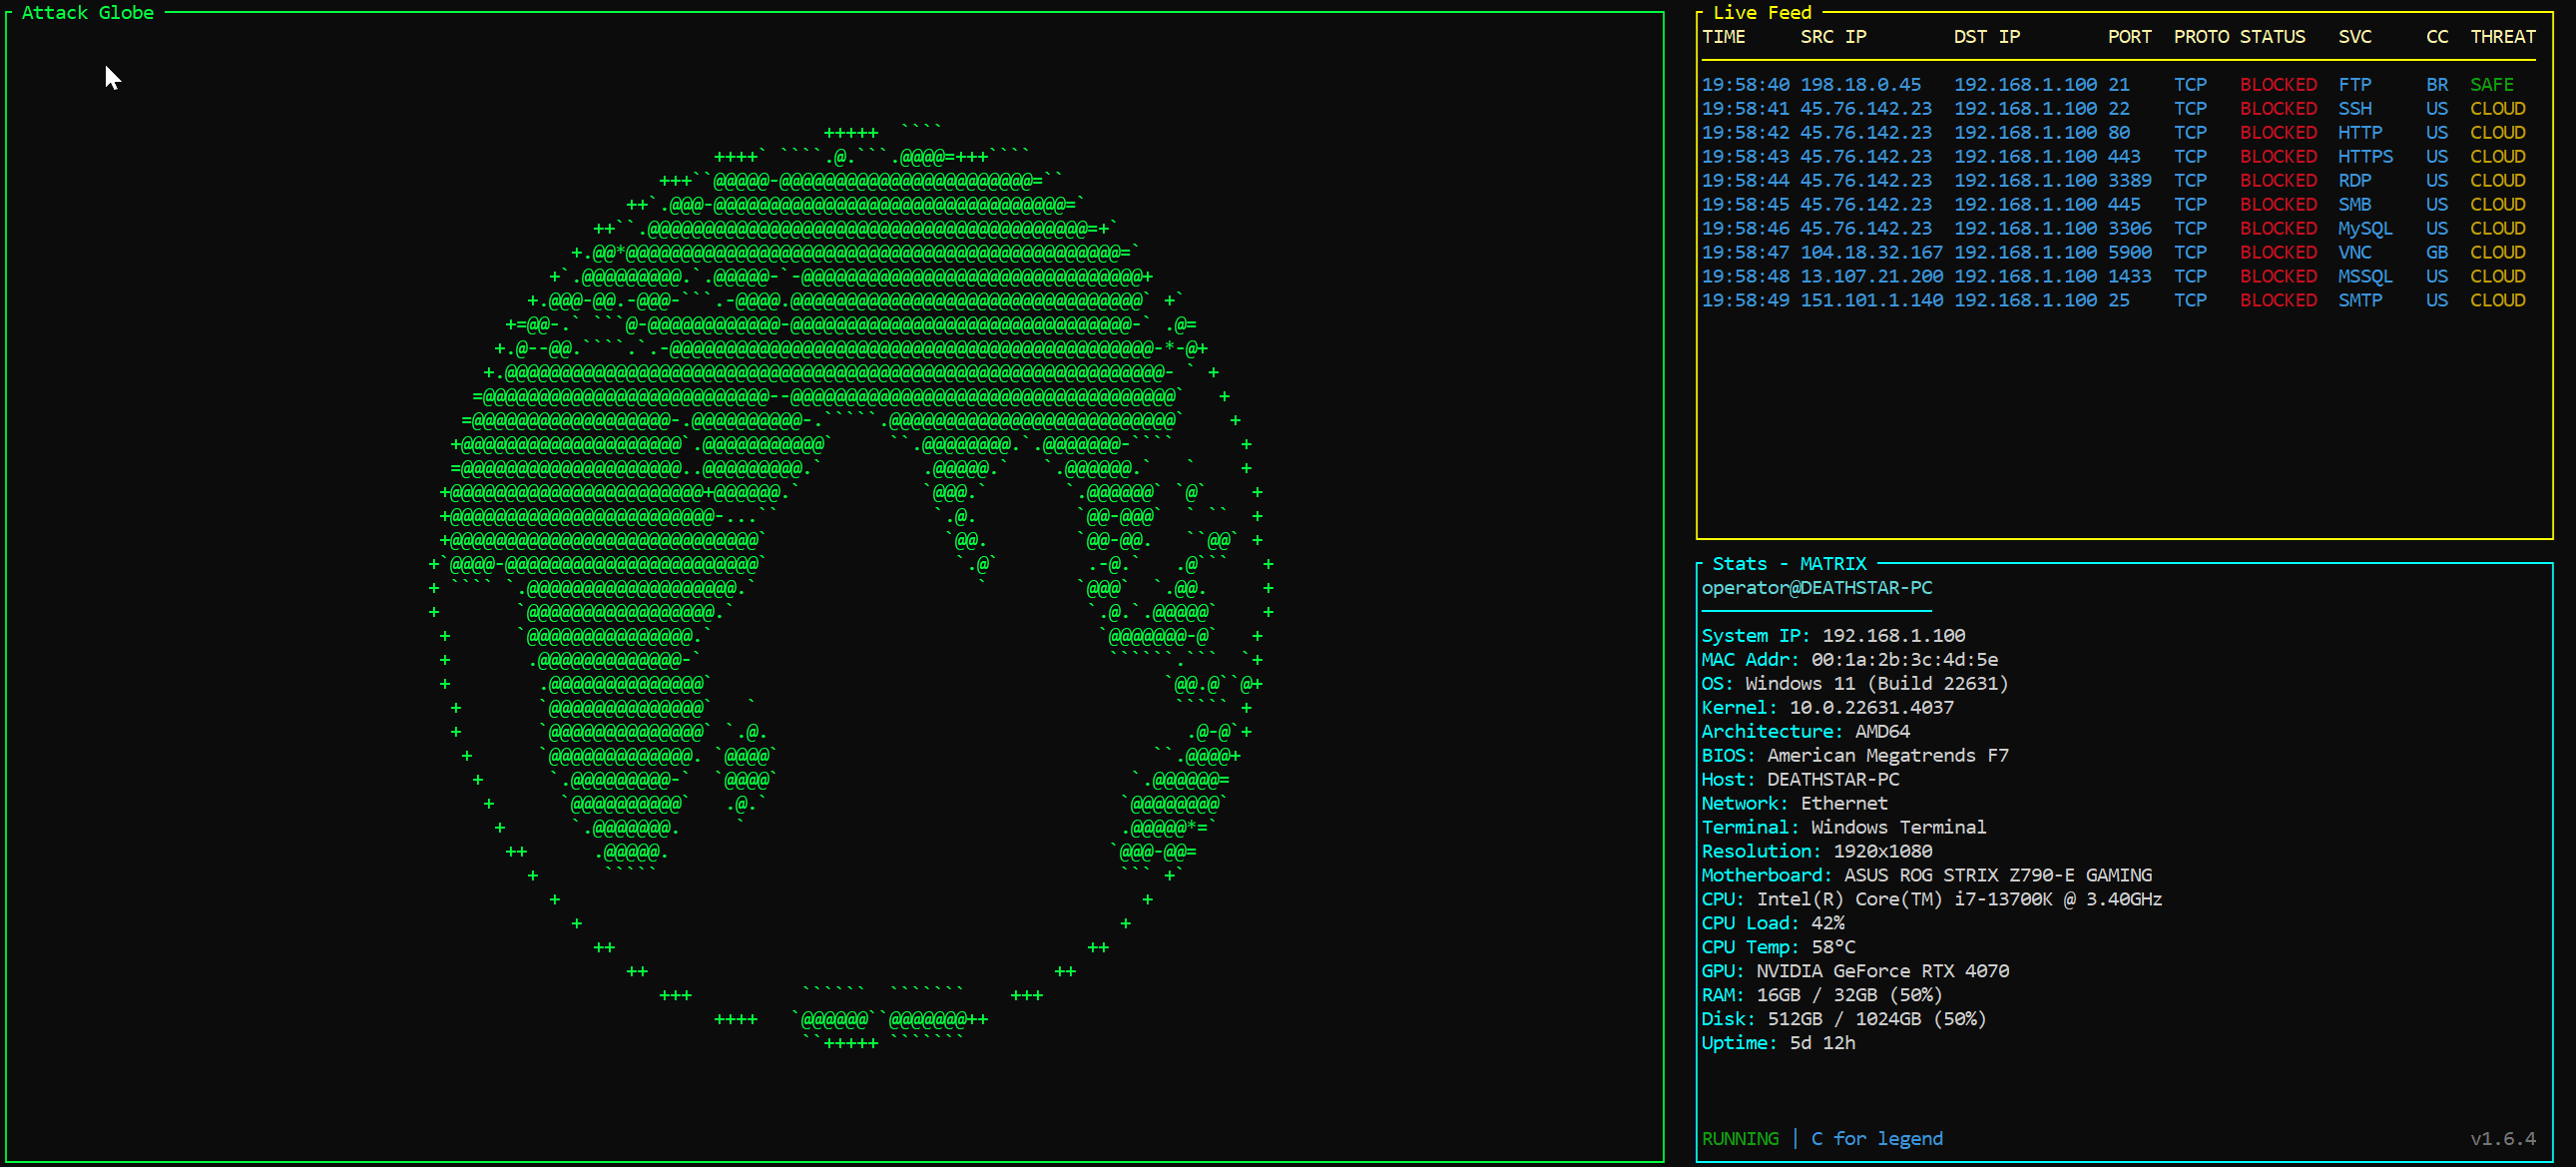
Task: Click operator@DEATHSTAR-PC in the Stats panel
Action: pyautogui.click(x=1817, y=588)
